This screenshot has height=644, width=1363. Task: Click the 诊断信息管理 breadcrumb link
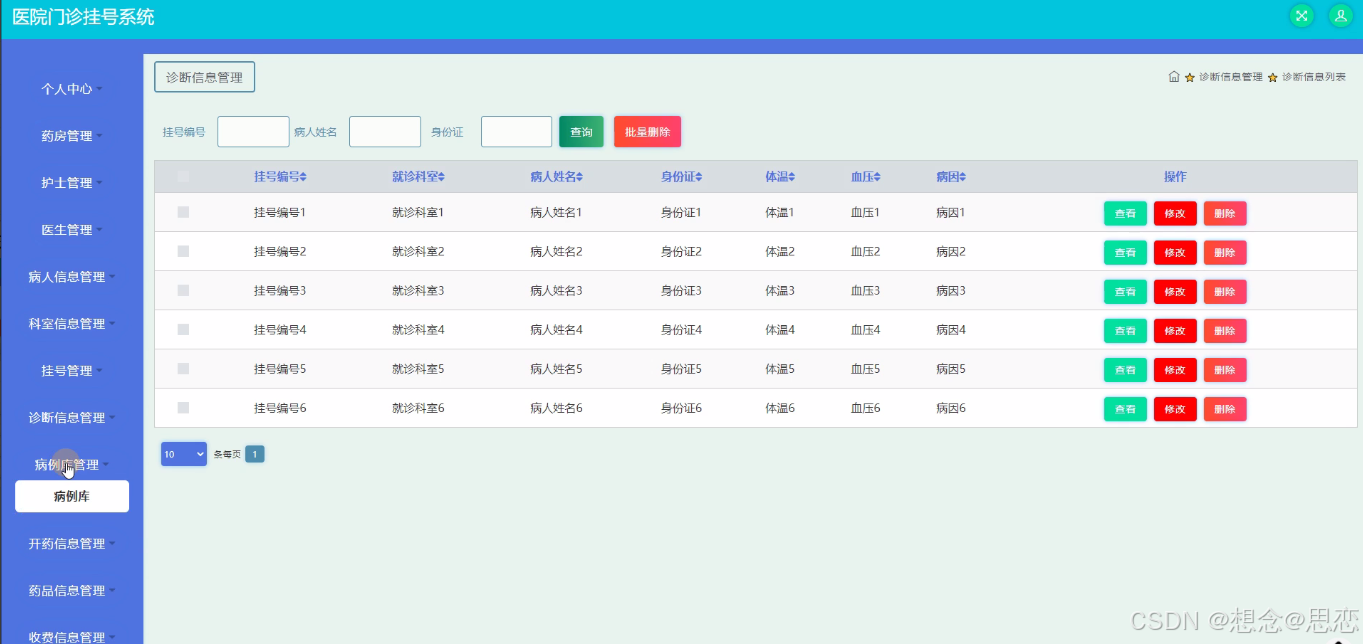click(x=1230, y=77)
